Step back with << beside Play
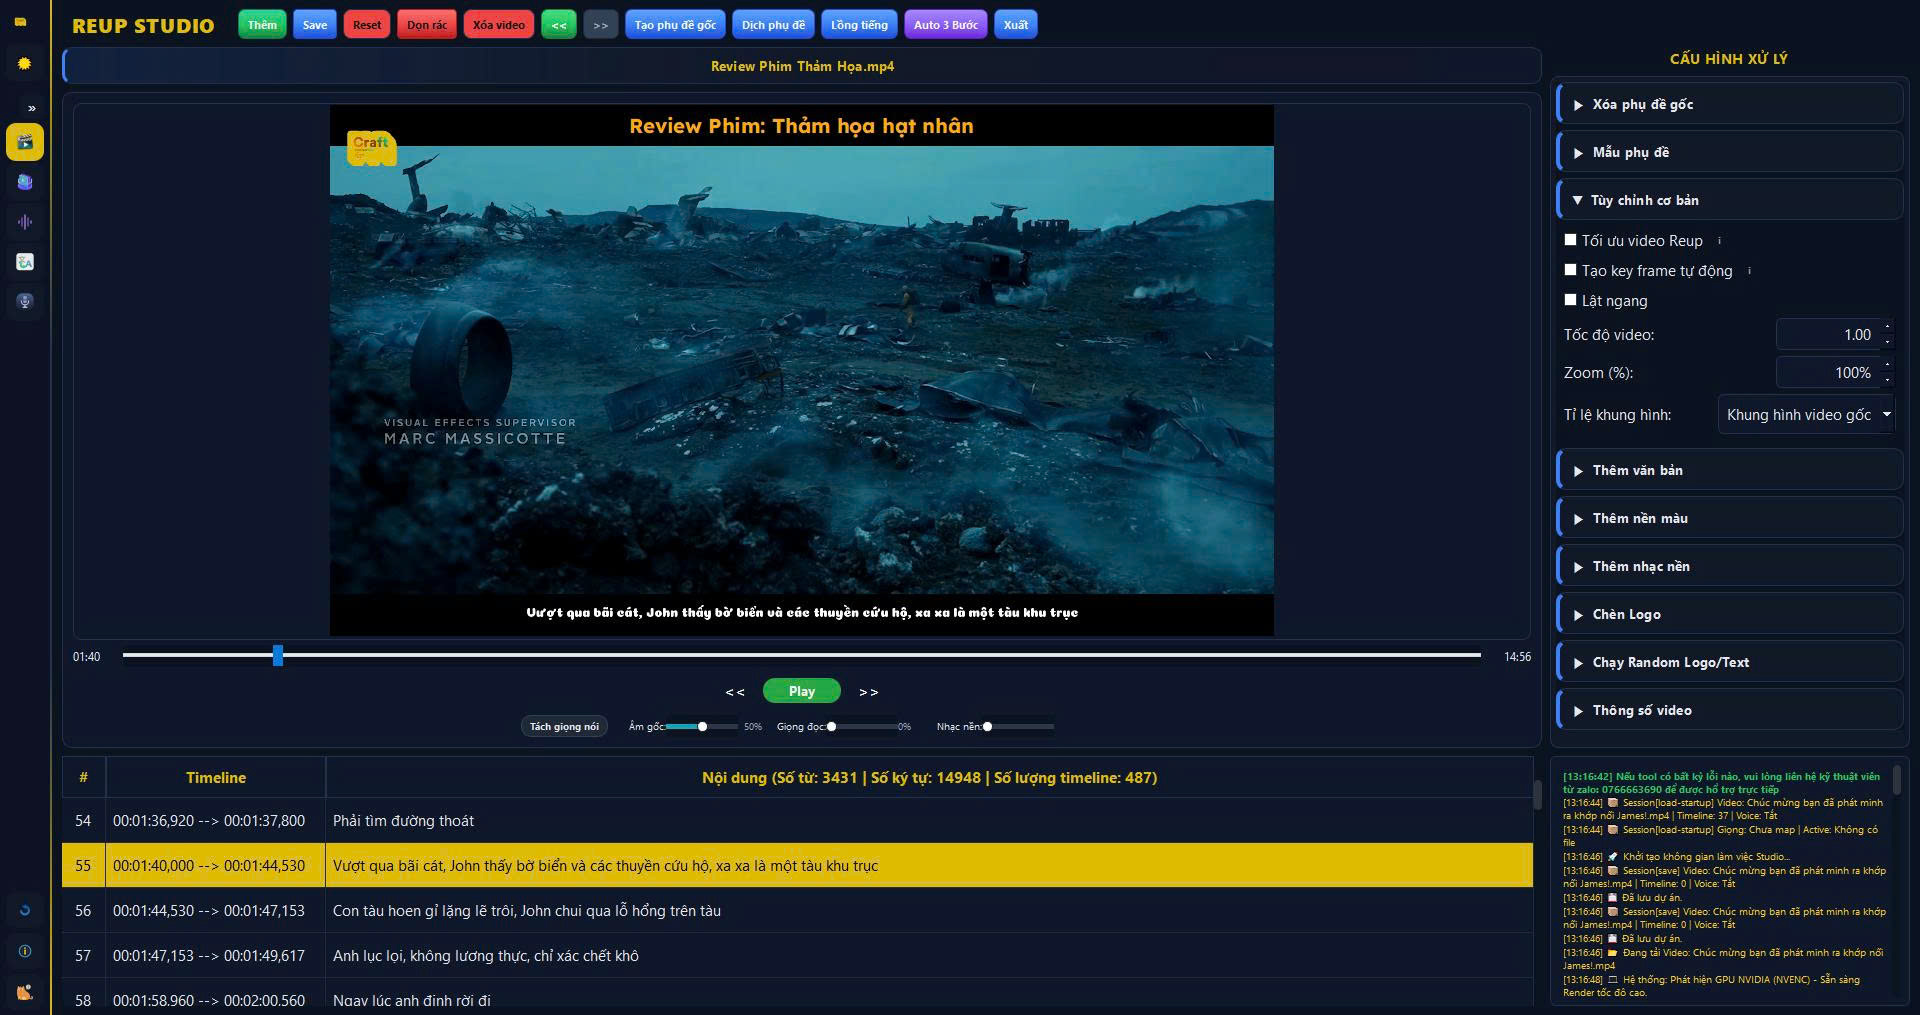The height and width of the screenshot is (1015, 1920). tap(735, 692)
